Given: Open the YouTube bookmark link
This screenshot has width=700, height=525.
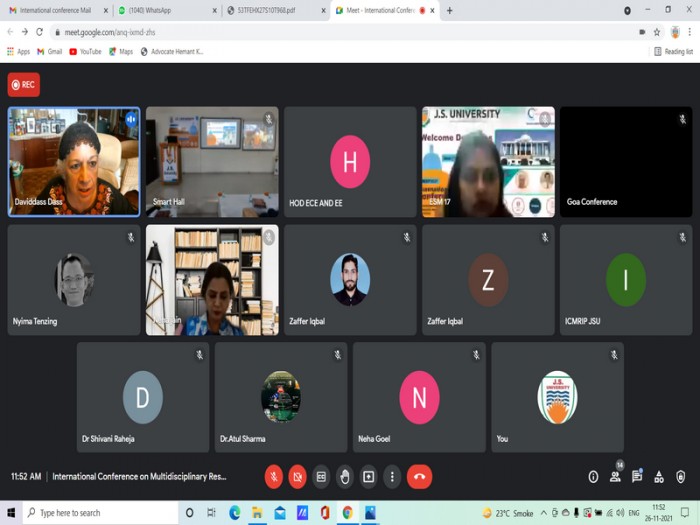Looking at the screenshot, I should point(85,52).
